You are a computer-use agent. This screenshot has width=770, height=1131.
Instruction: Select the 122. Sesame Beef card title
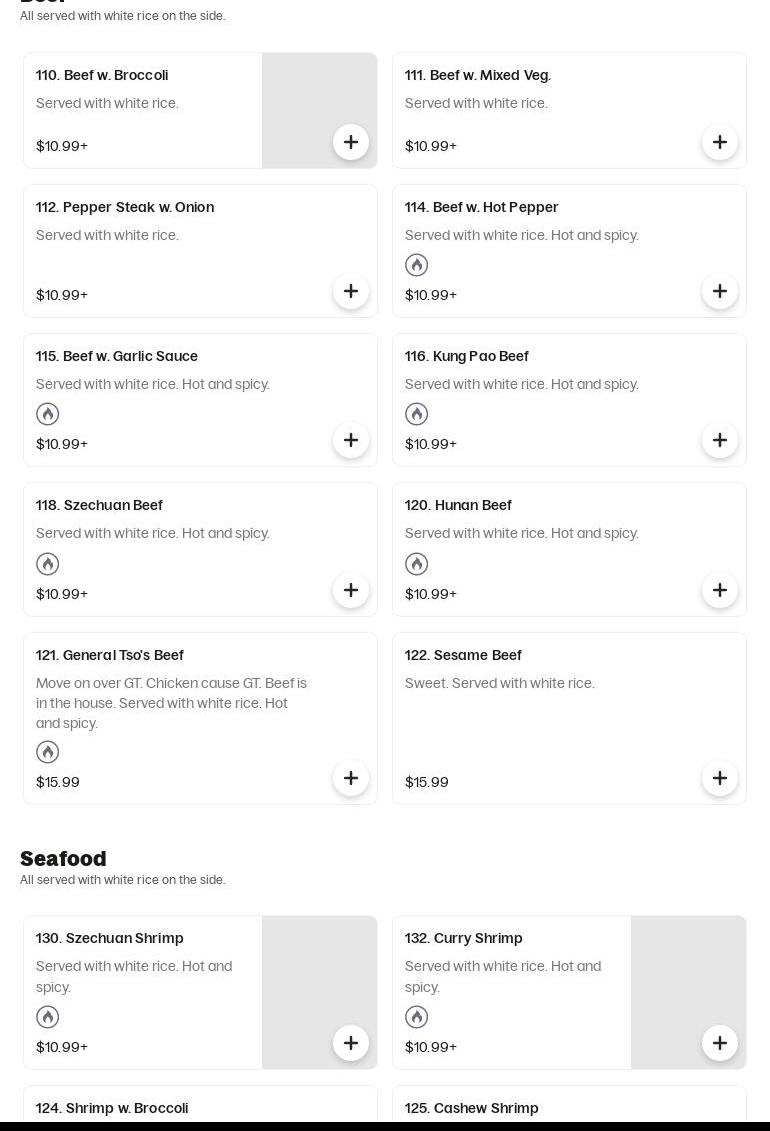click(x=463, y=655)
